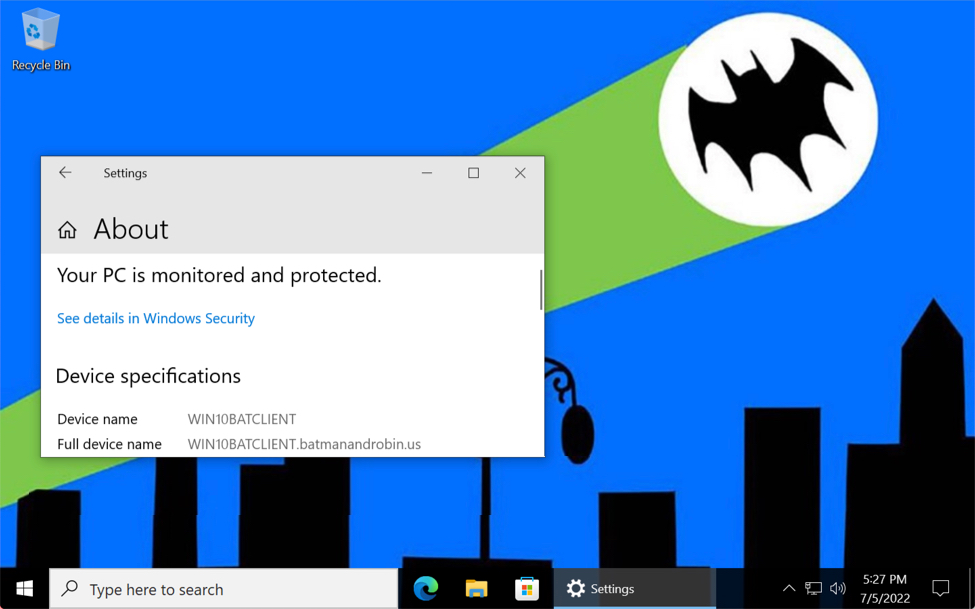Image resolution: width=975 pixels, height=609 pixels.
Task: Open the network status tray icon
Action: tap(813, 588)
